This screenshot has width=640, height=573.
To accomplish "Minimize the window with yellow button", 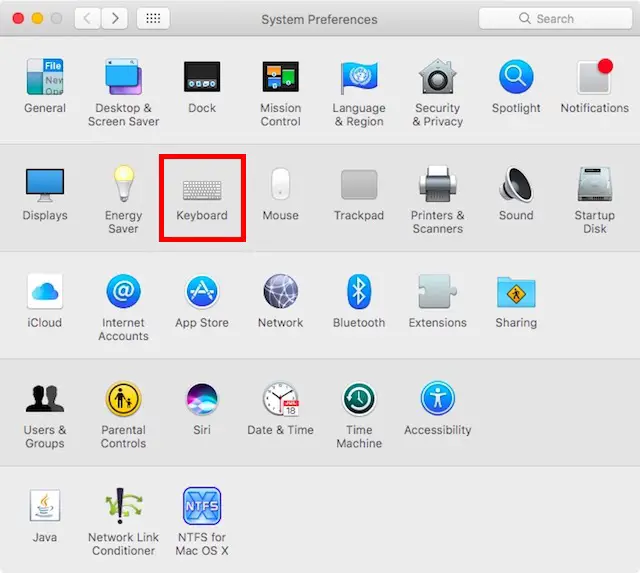I will click(37, 18).
